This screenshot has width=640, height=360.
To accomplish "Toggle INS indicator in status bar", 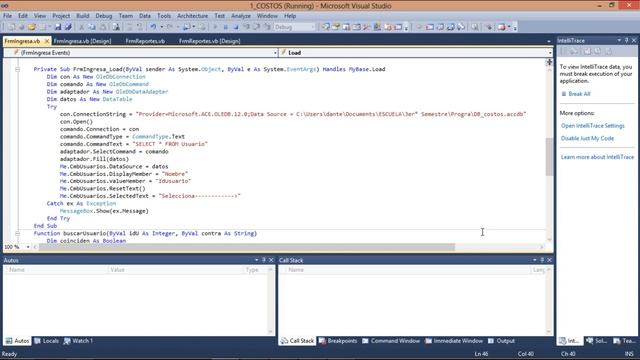I will click(x=629, y=354).
